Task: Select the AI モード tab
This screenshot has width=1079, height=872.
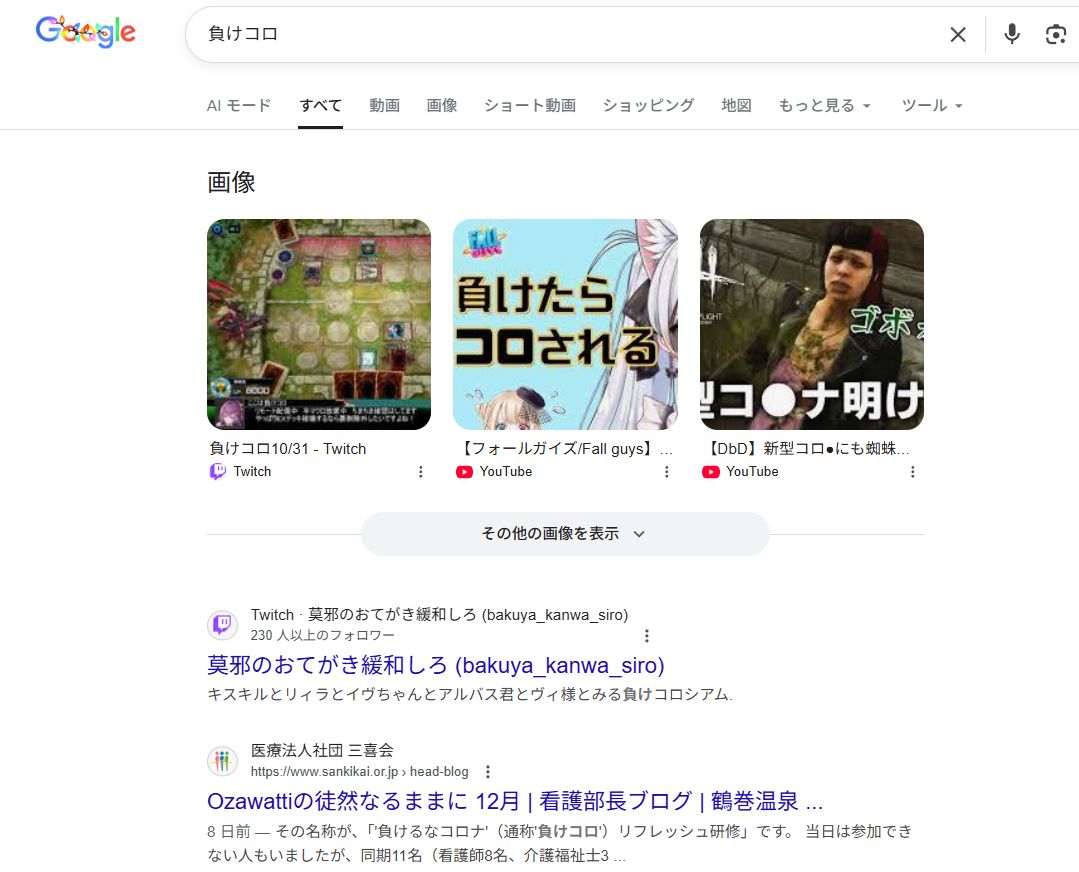Action: pyautogui.click(x=239, y=105)
